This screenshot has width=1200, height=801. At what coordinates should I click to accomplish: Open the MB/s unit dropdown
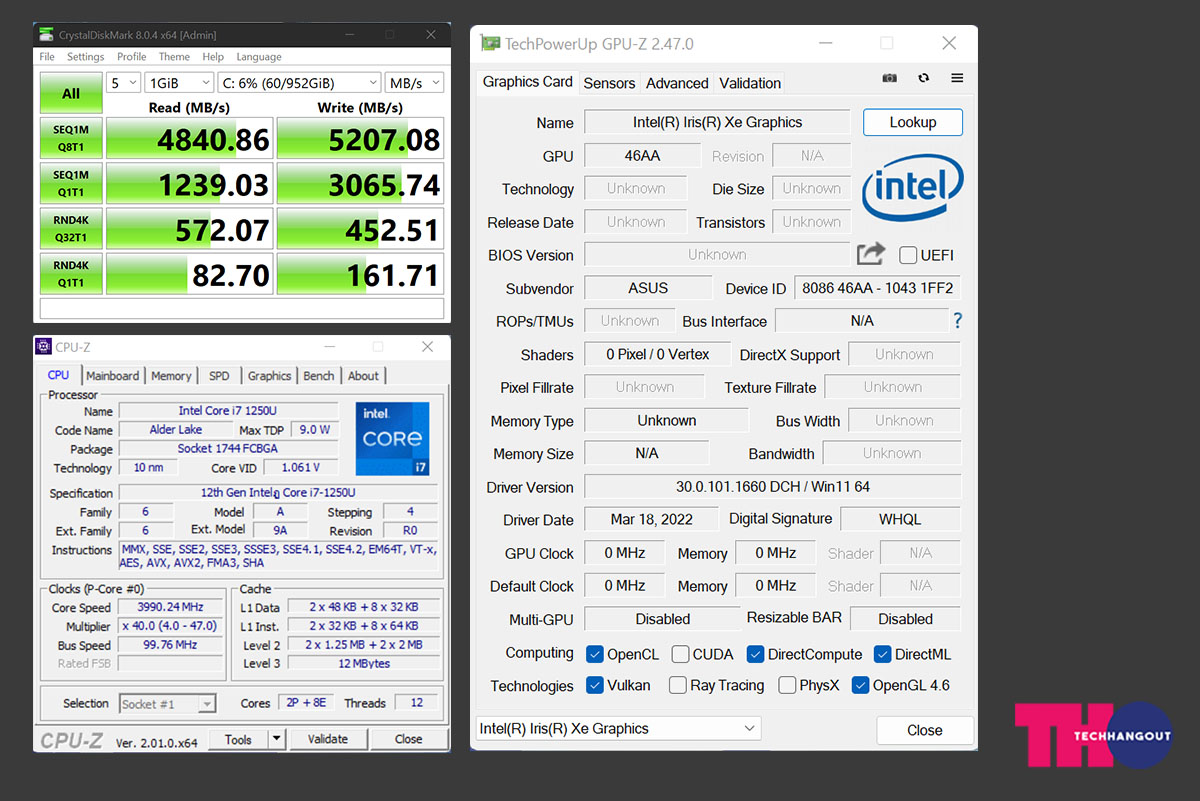414,83
